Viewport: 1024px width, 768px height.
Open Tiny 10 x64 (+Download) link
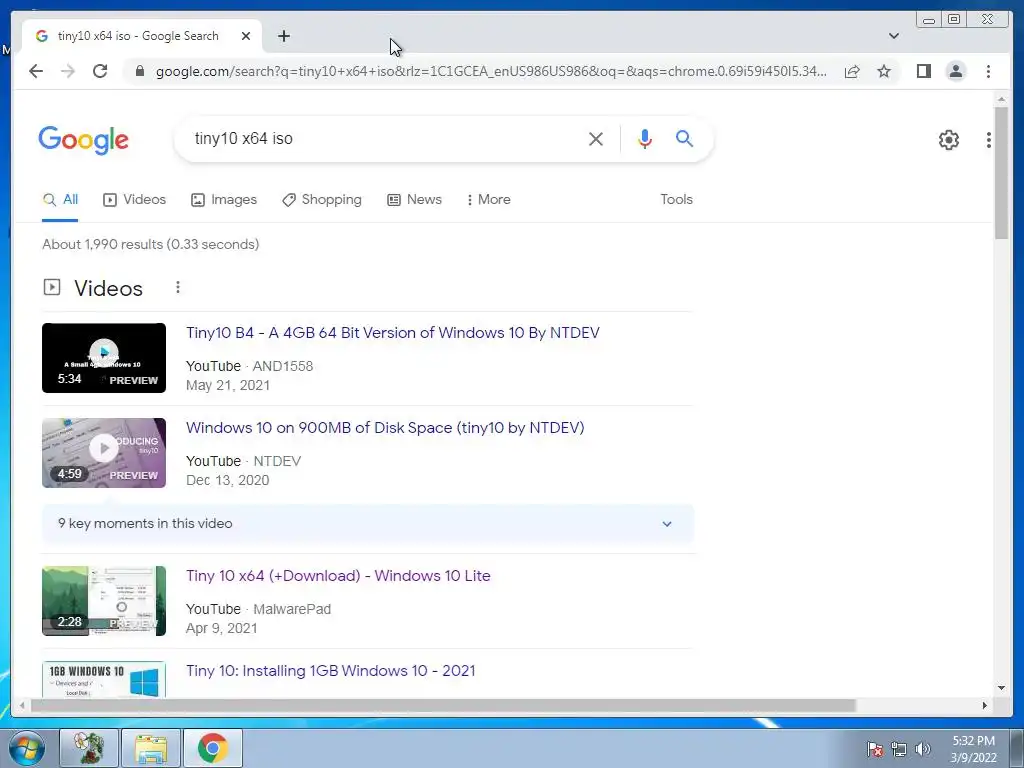(x=338, y=576)
